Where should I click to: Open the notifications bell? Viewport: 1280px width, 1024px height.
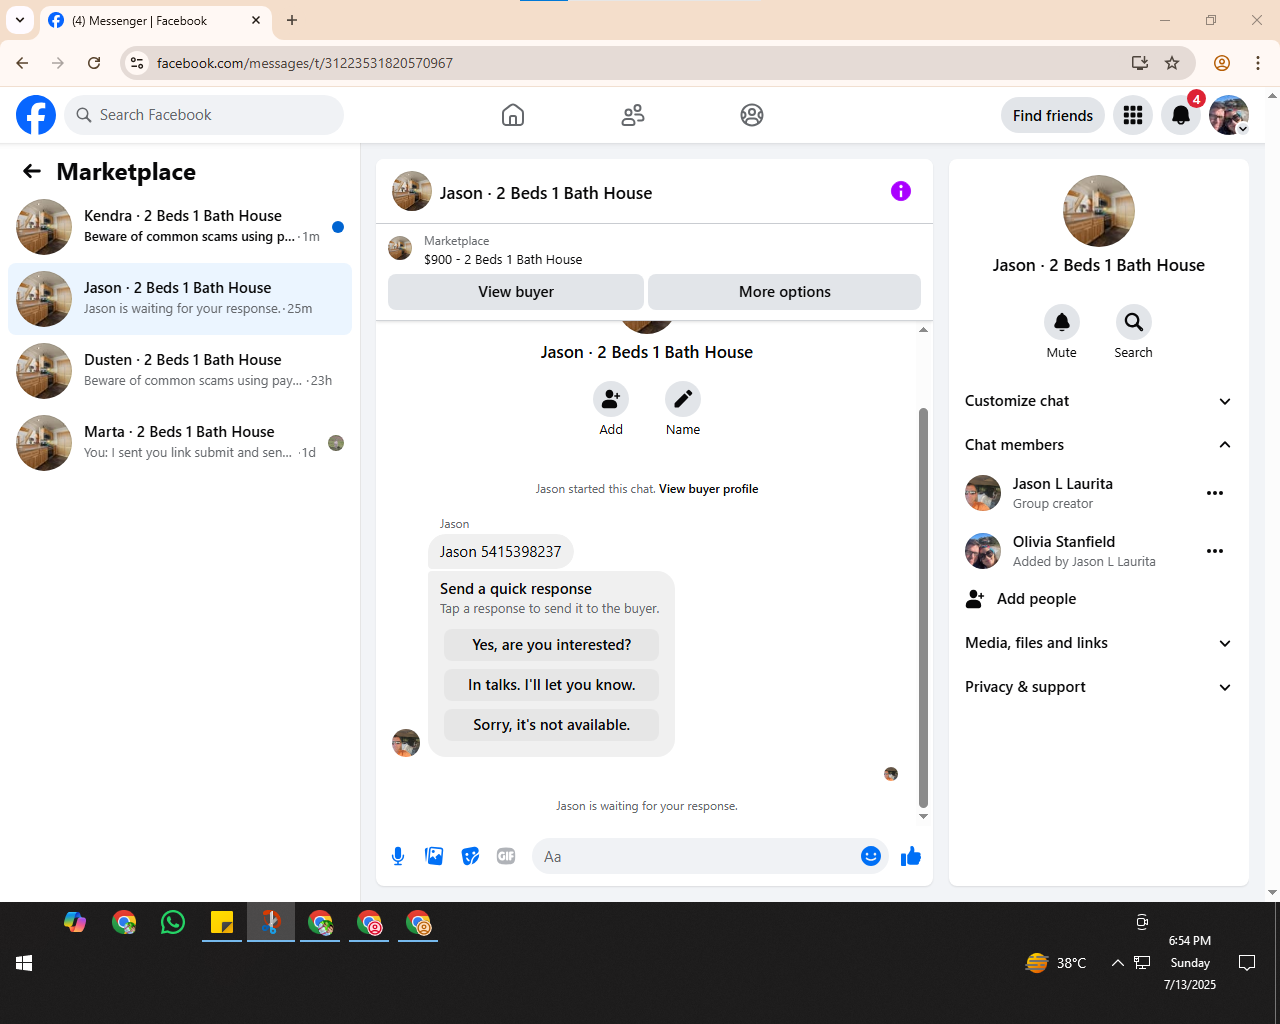tap(1181, 115)
